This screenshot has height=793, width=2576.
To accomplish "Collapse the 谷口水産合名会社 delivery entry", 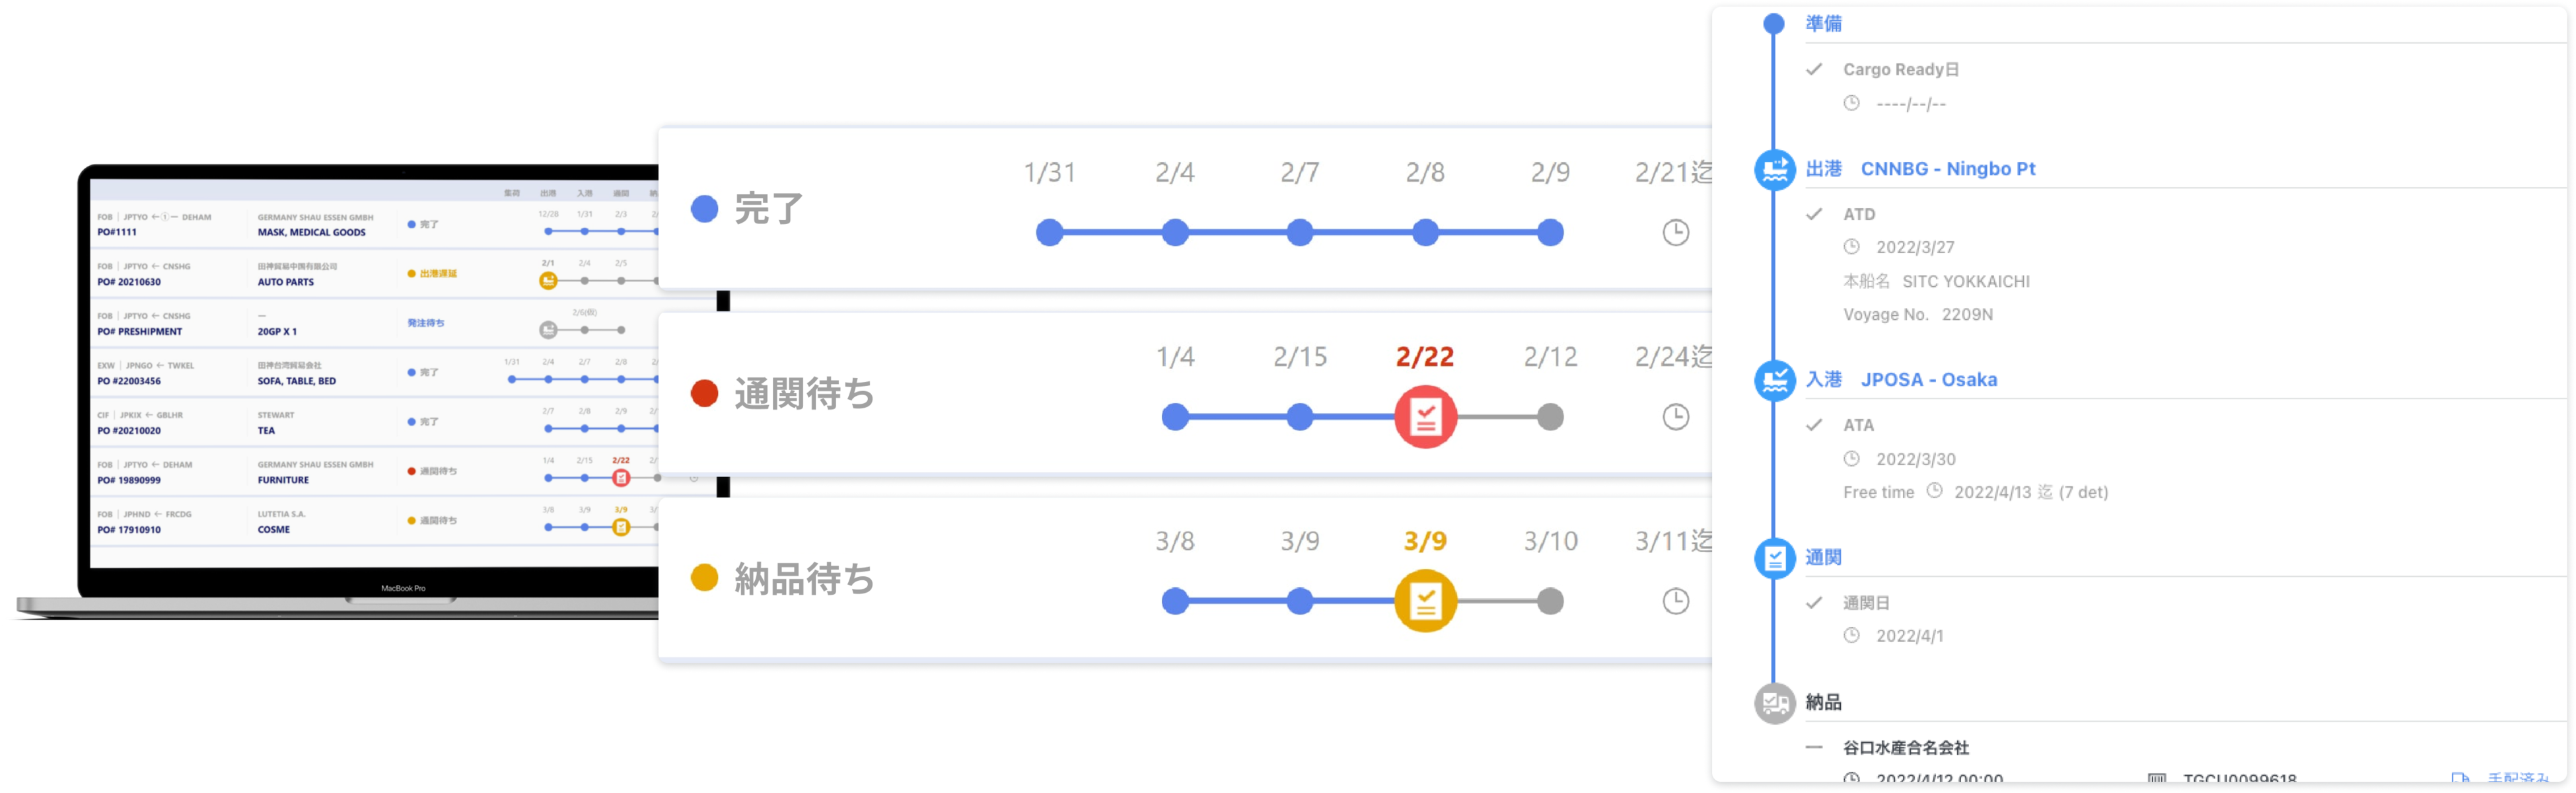I will click(1814, 748).
